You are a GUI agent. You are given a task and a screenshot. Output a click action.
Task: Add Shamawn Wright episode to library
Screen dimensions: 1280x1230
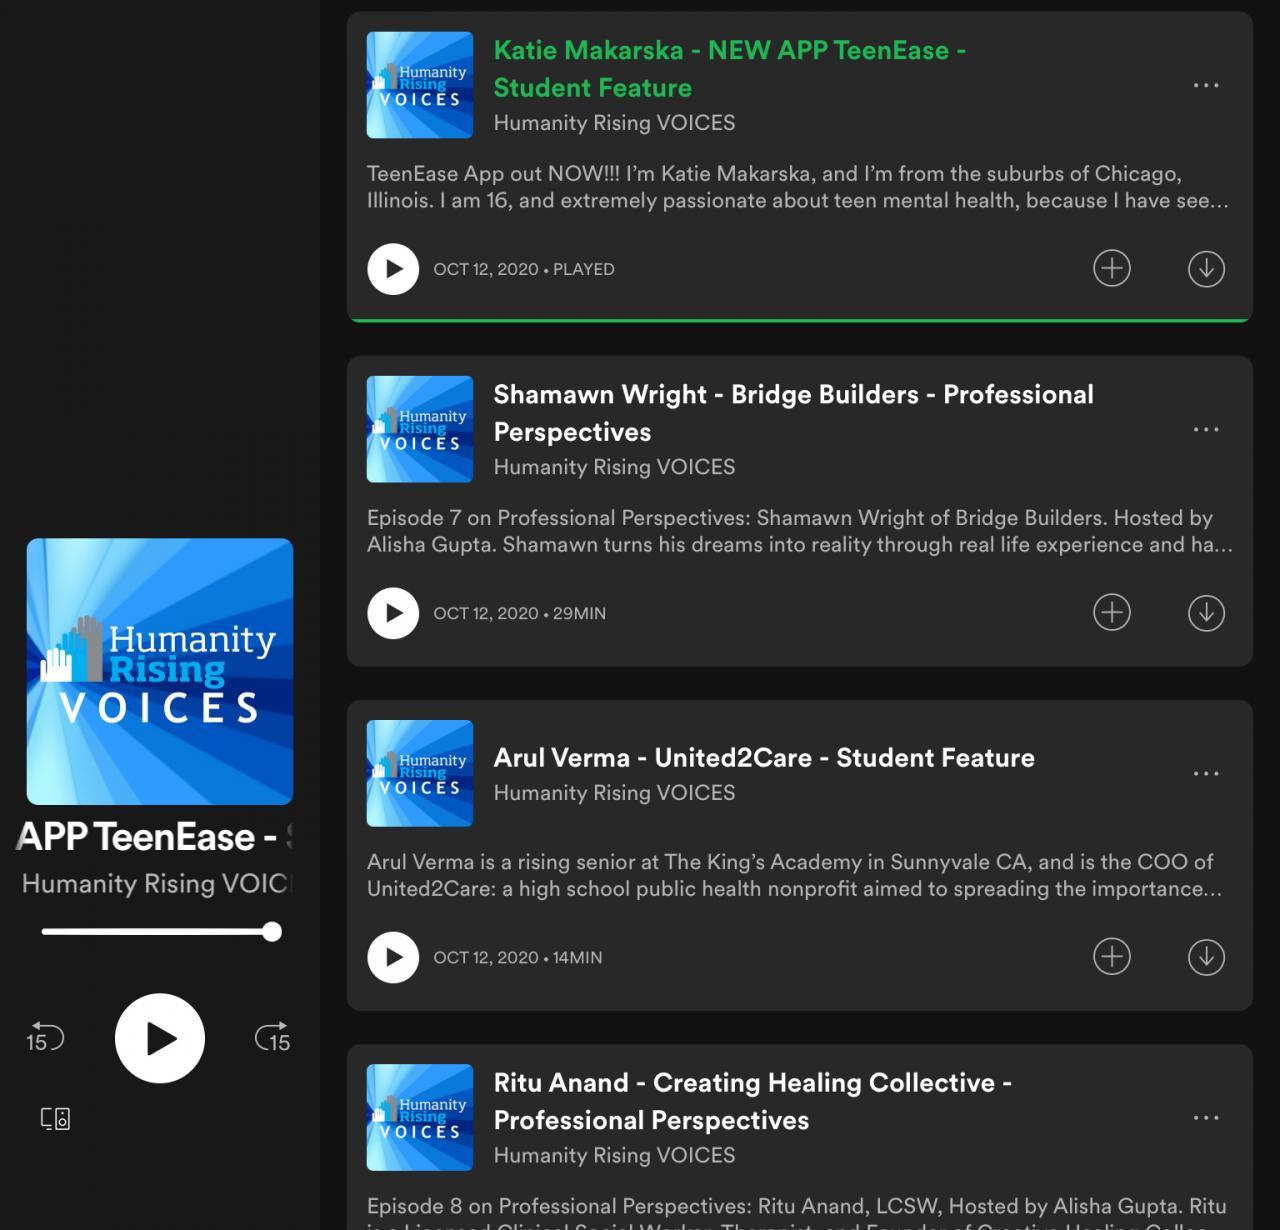point(1112,612)
